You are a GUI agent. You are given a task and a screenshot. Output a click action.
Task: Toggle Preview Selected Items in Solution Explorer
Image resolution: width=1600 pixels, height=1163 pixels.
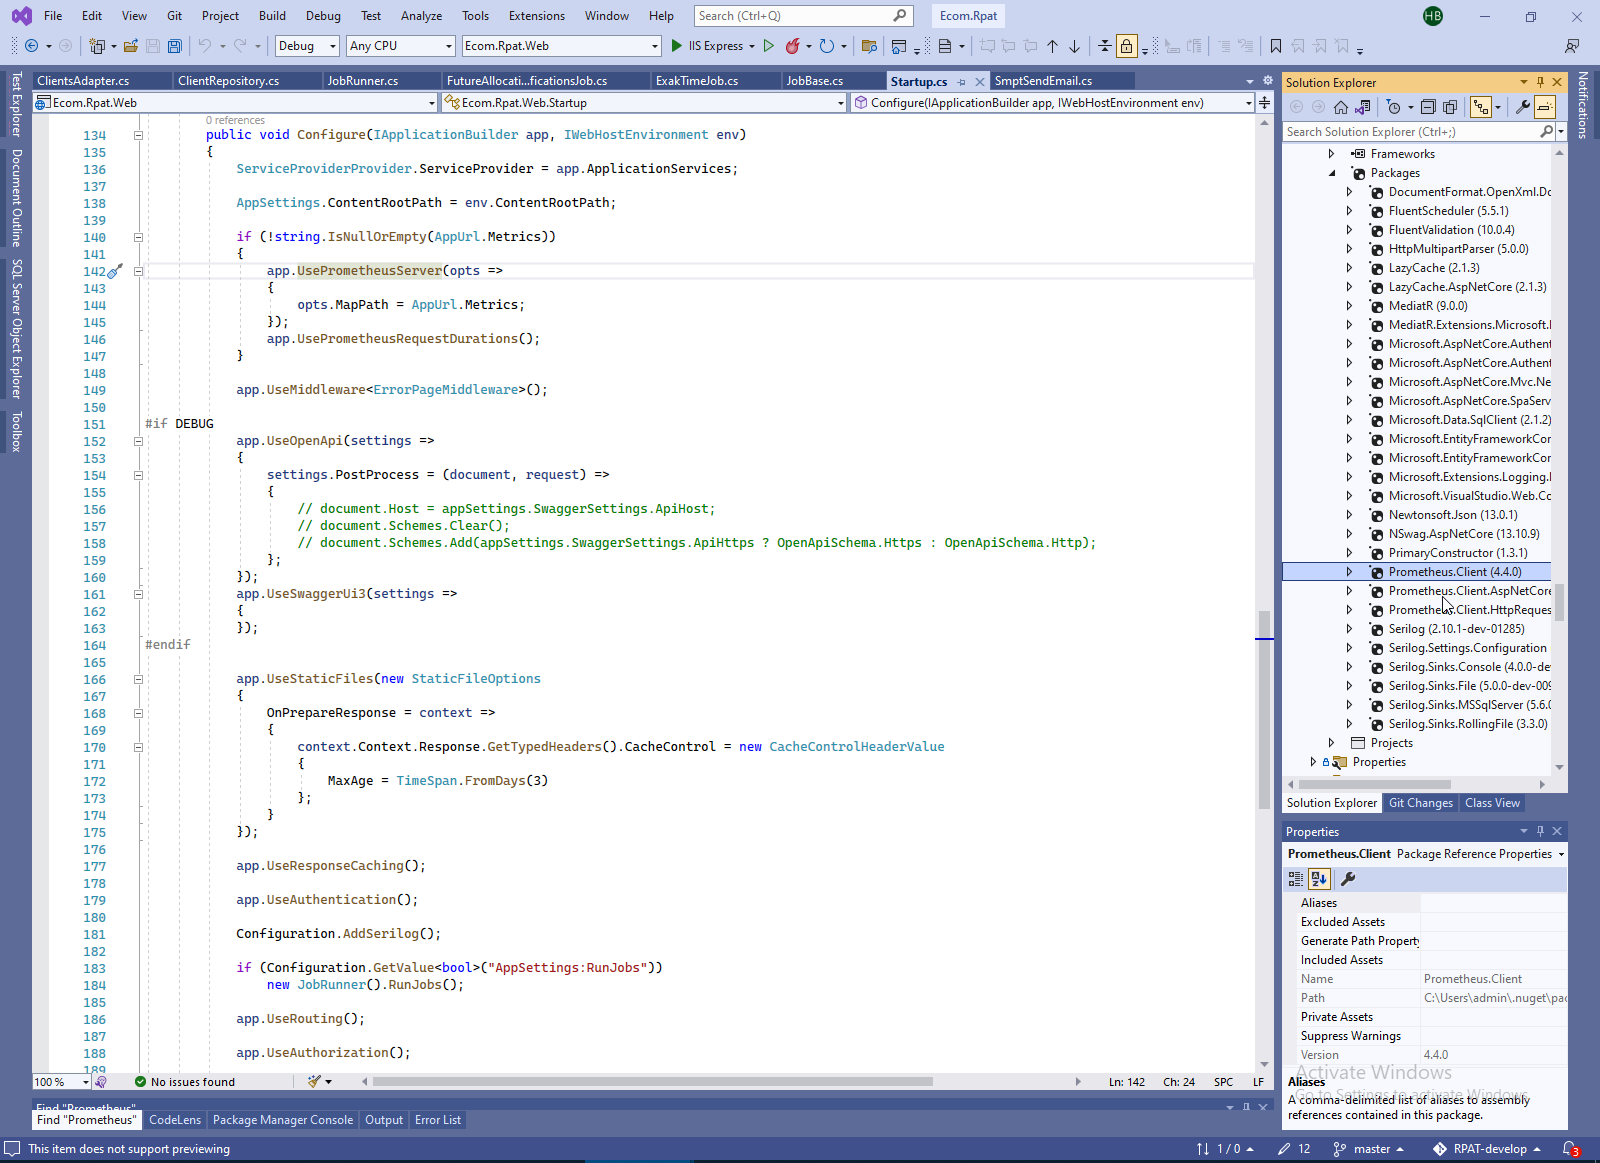(1545, 107)
